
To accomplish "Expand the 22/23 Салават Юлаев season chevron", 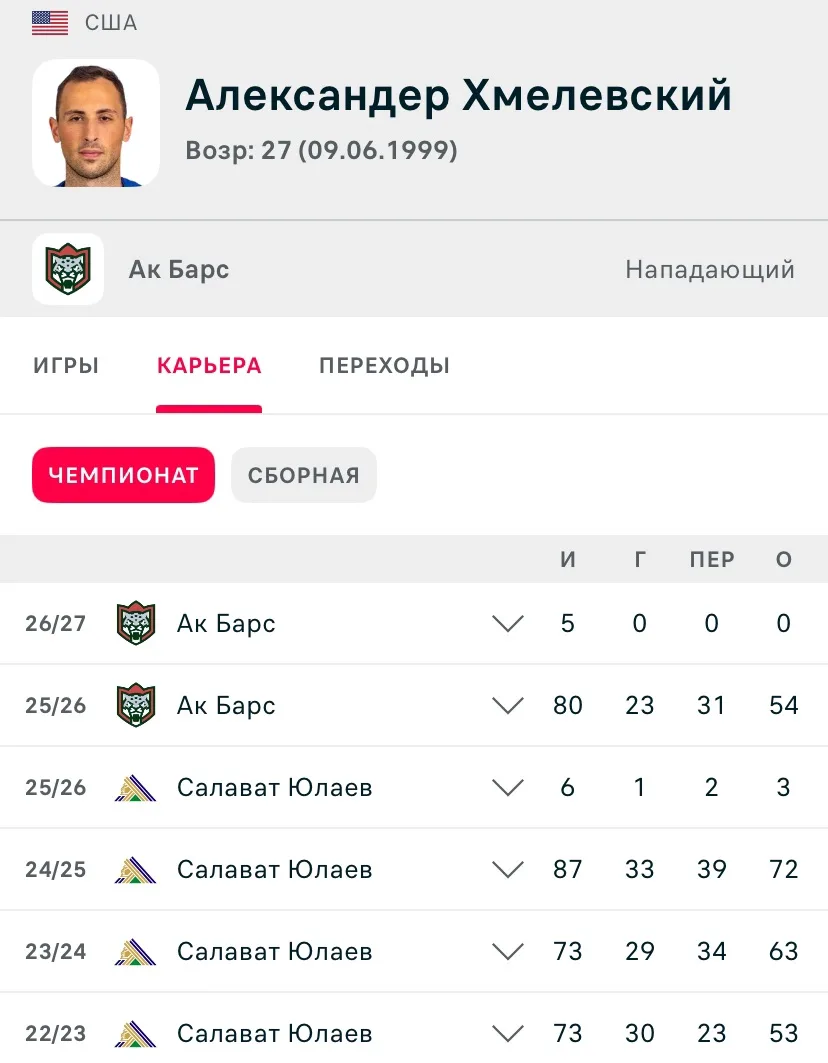I will (x=508, y=1034).
